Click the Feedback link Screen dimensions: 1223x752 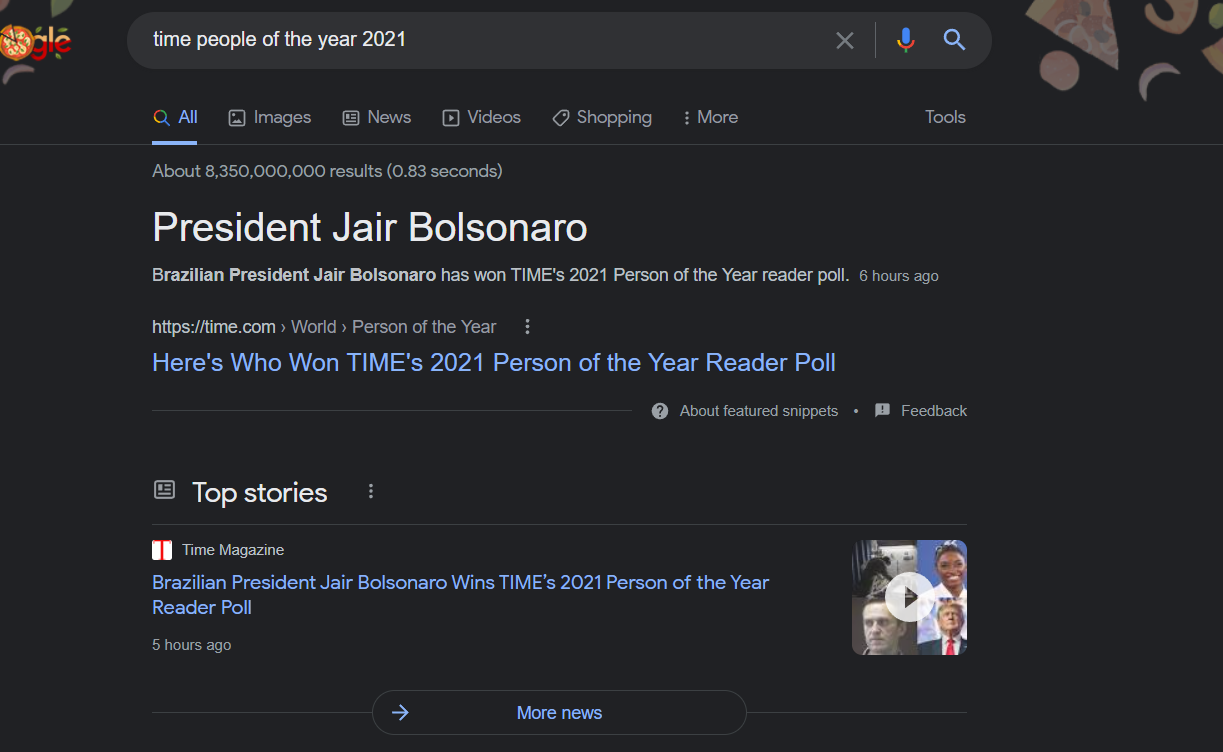point(934,411)
